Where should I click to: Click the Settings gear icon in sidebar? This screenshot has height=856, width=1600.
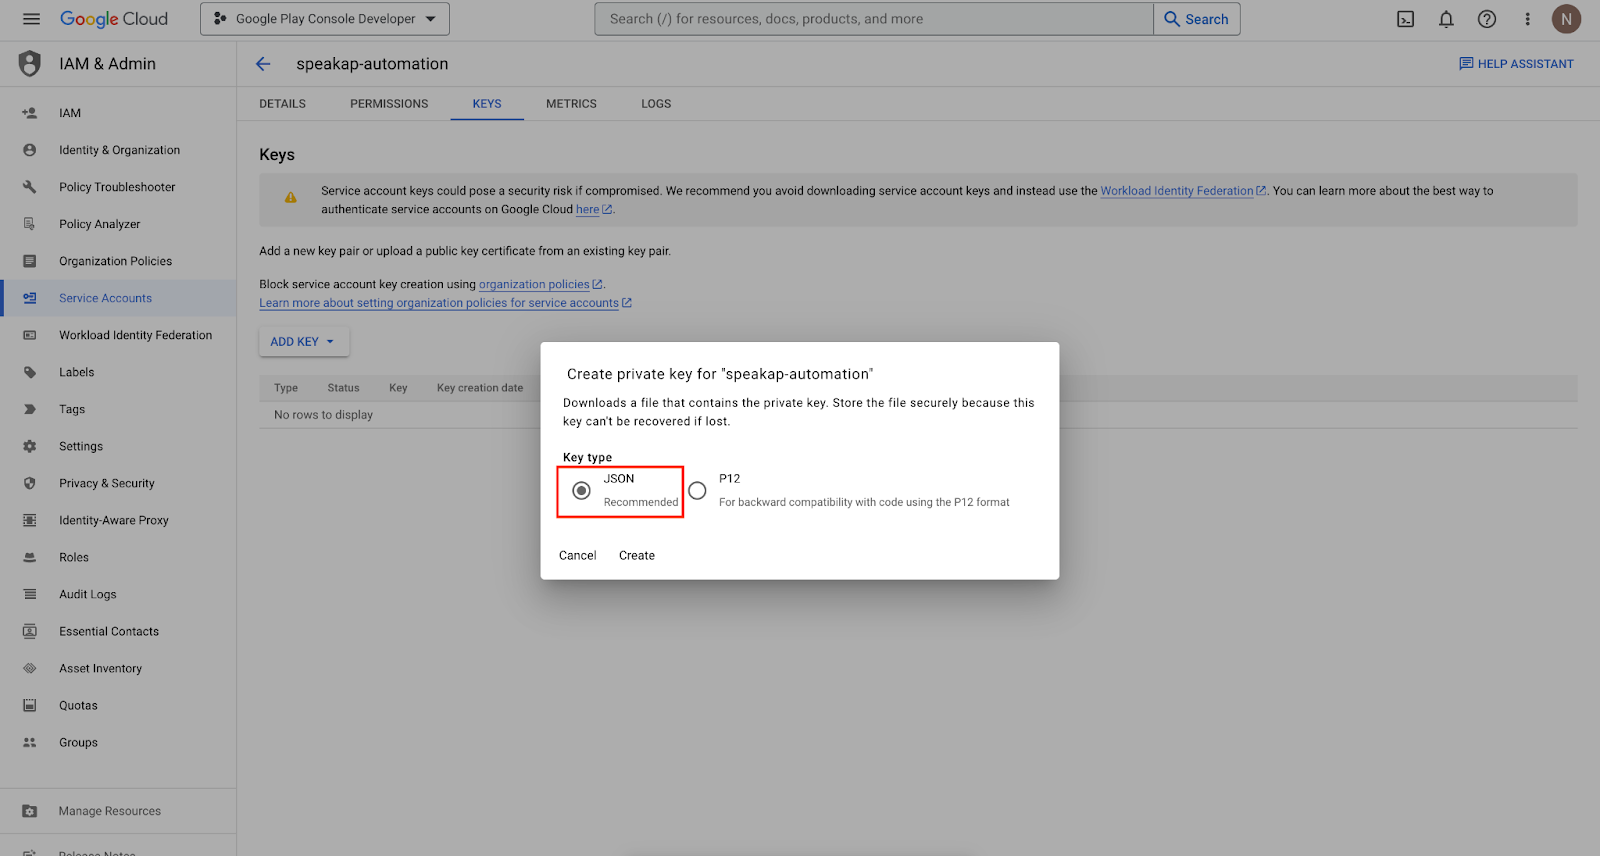(x=30, y=446)
